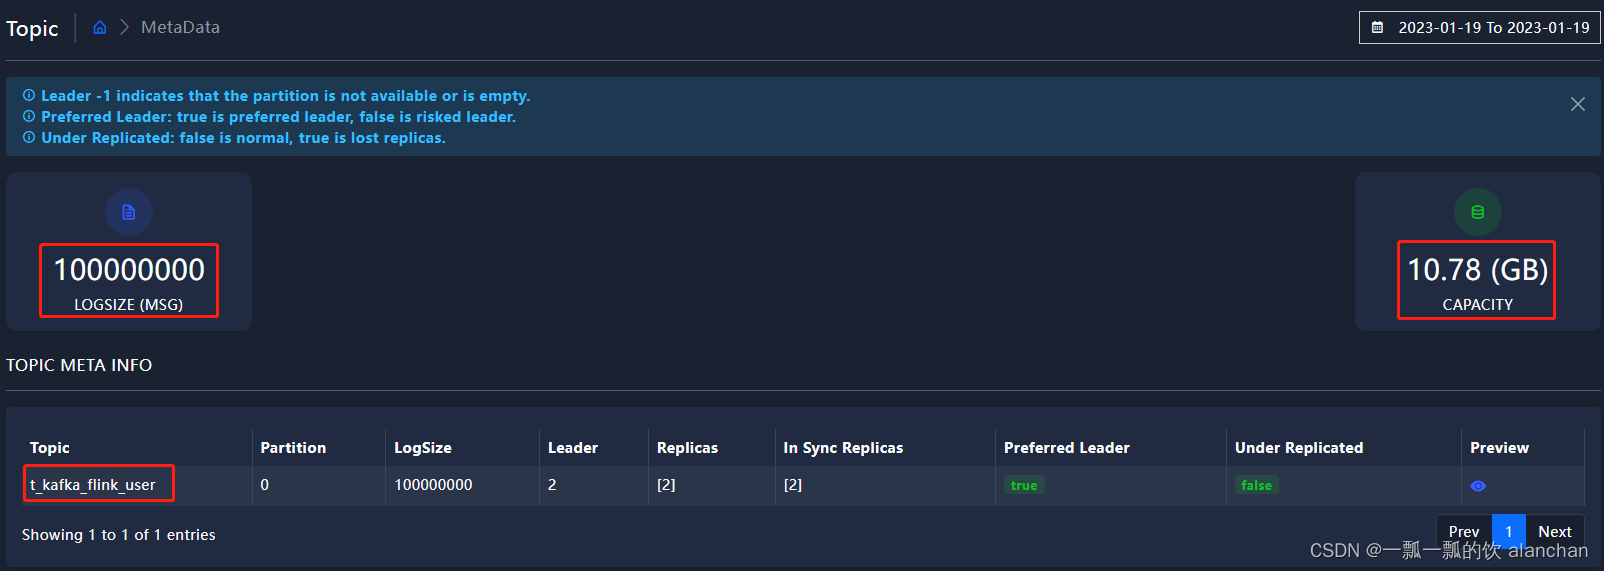This screenshot has height=571, width=1604.
Task: Click the green 'true' Preferred Leader badge
Action: click(1024, 485)
